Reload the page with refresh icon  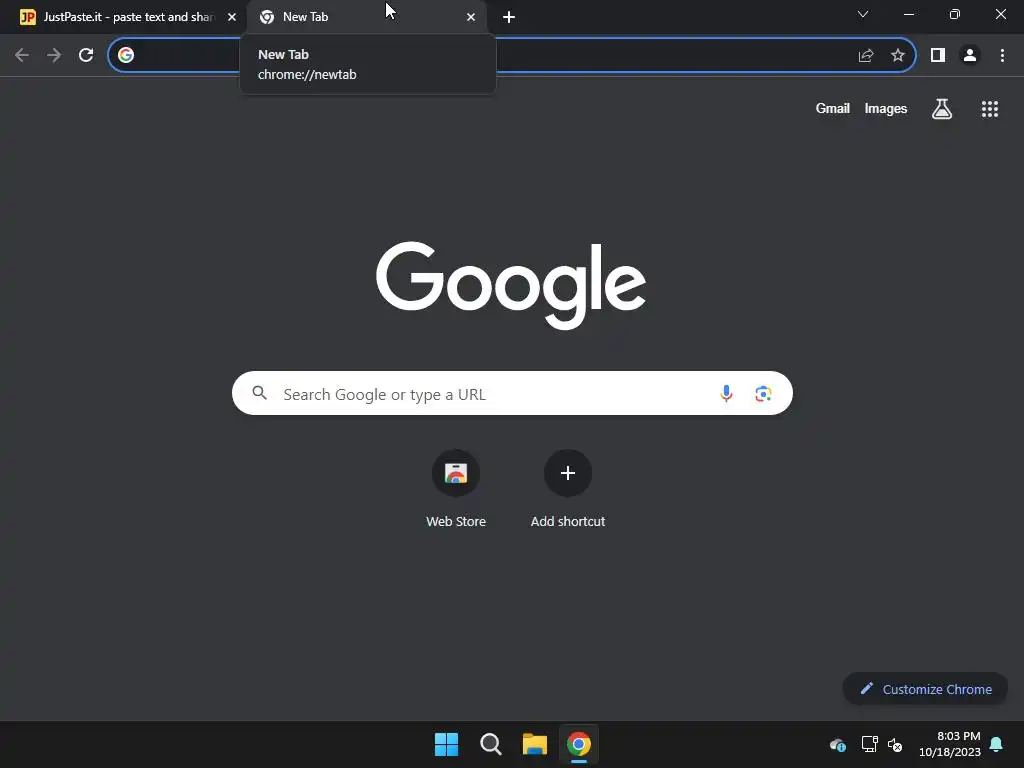click(x=86, y=55)
